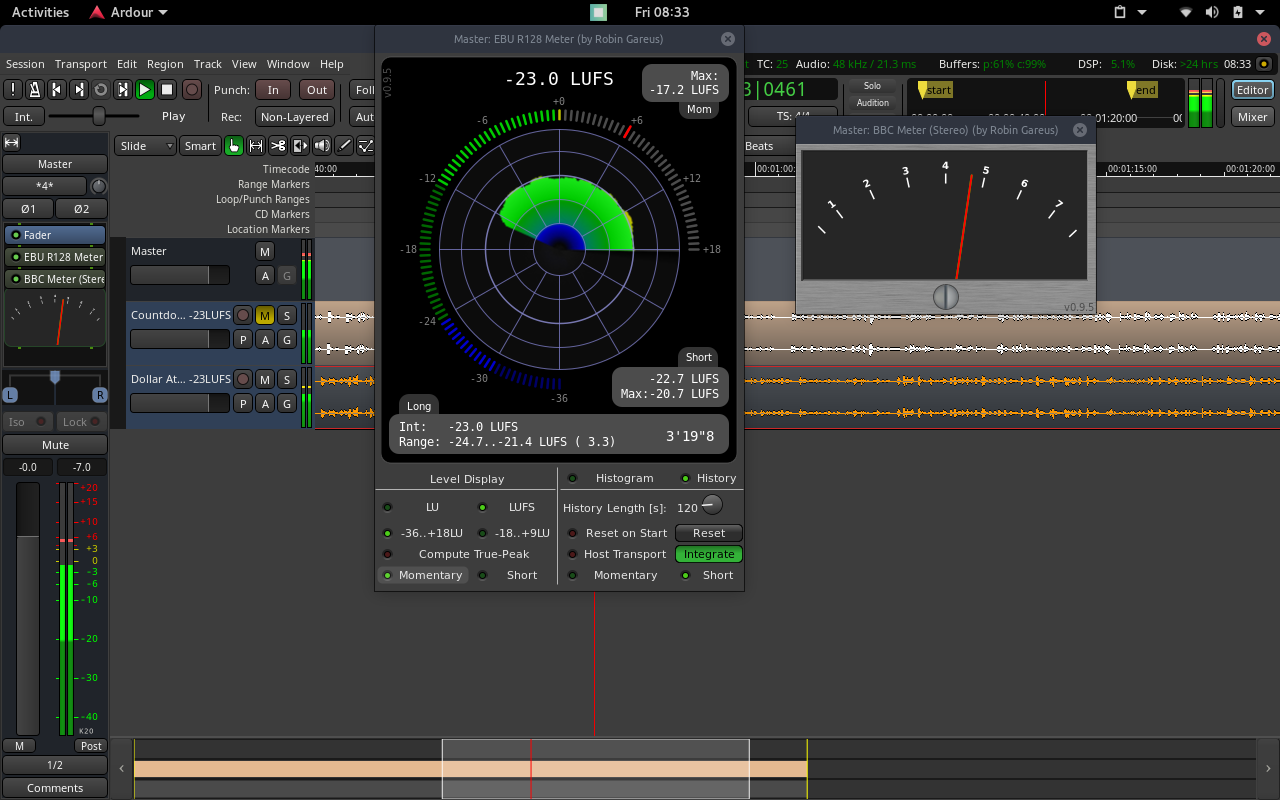1280x800 pixels.
Task: Solo the Dollar At... track
Action: (x=286, y=379)
